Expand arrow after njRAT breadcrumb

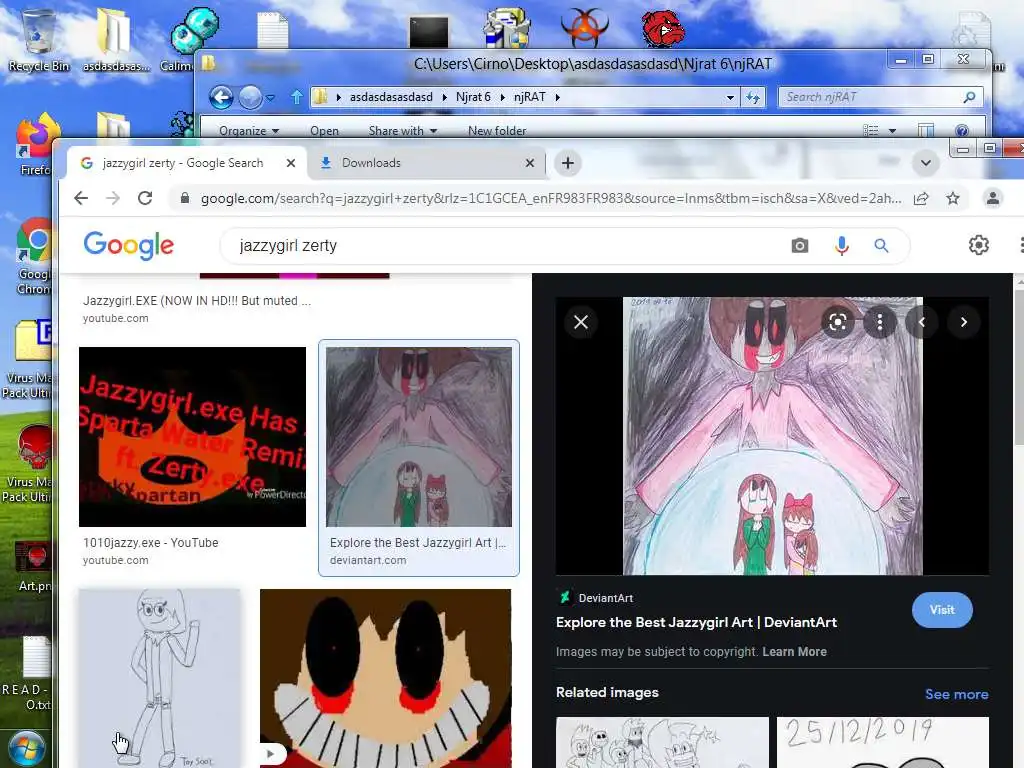558,97
